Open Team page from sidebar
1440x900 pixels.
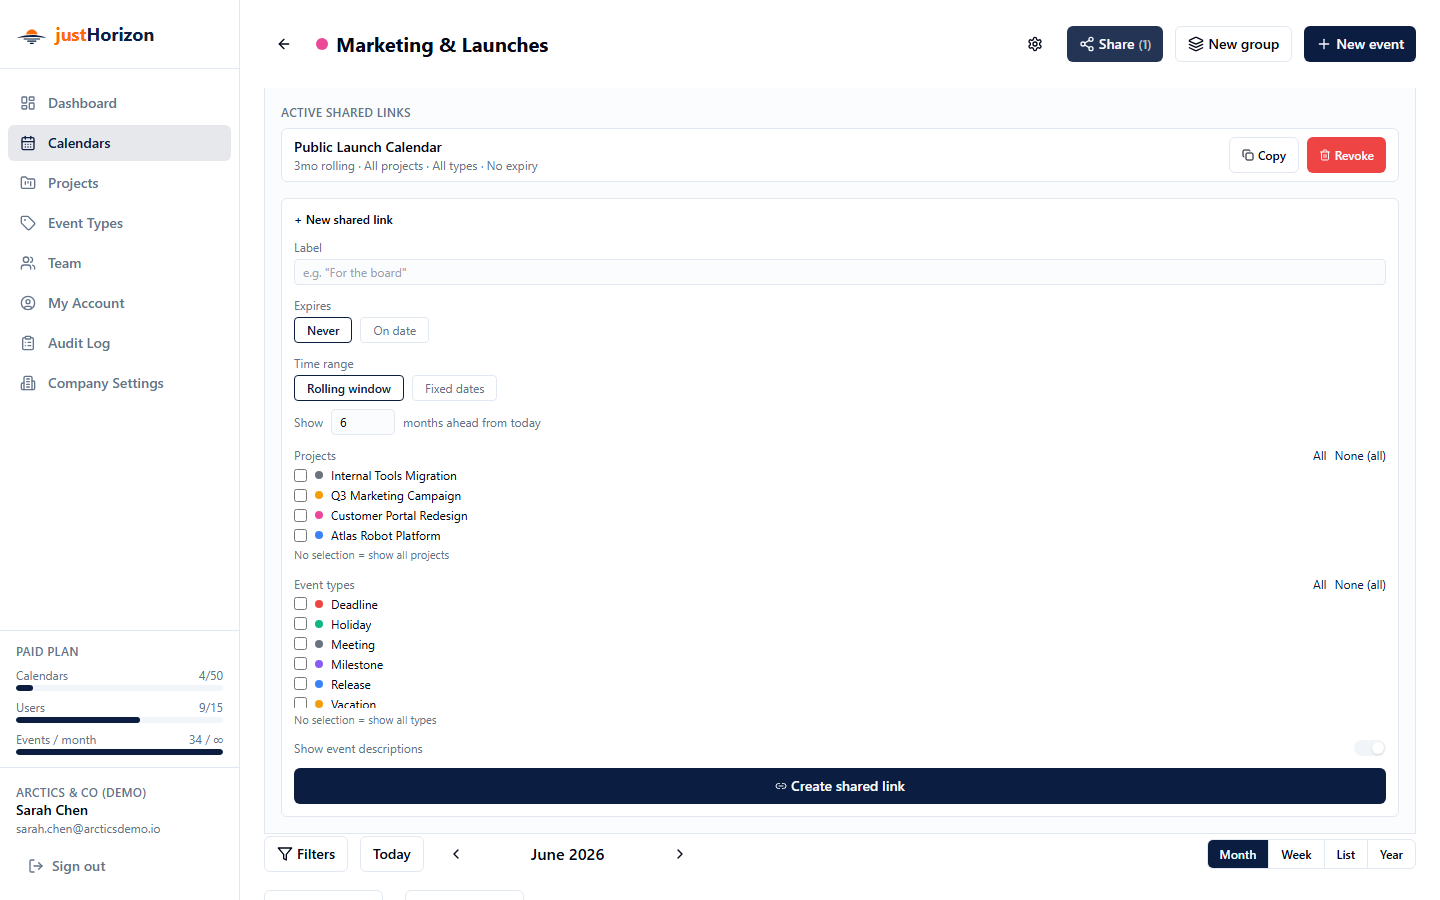click(x=119, y=263)
